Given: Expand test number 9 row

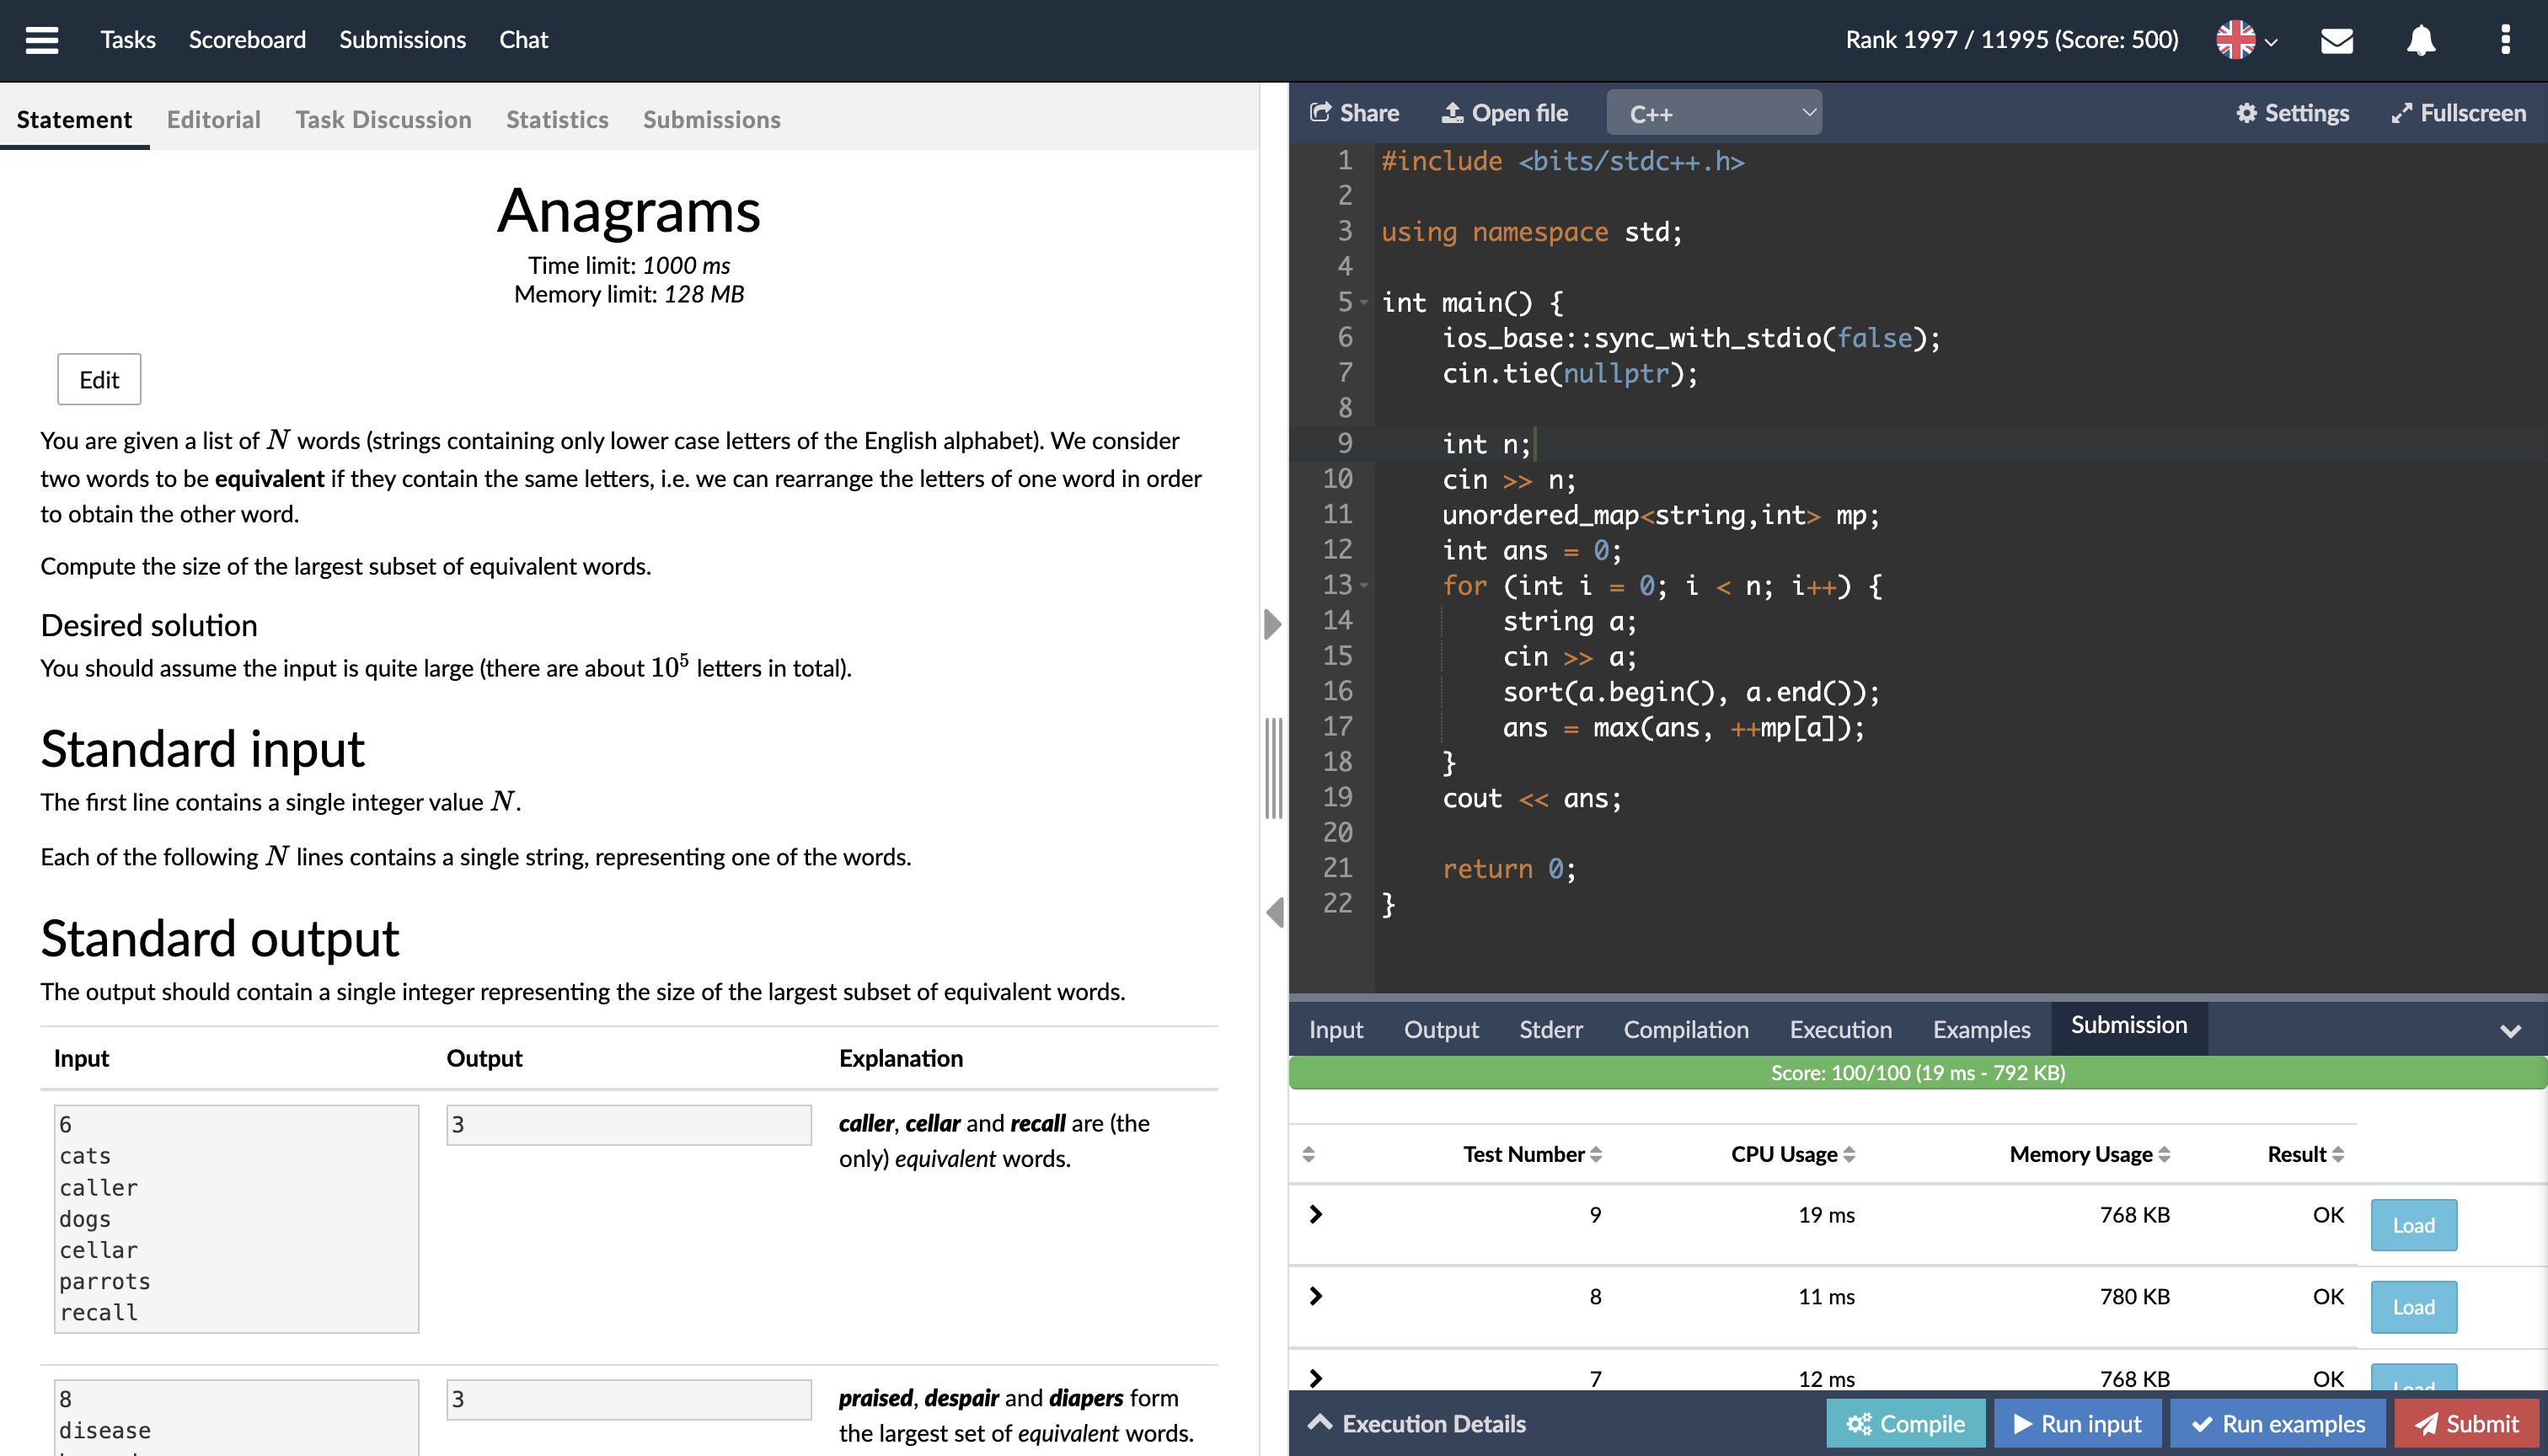Looking at the screenshot, I should click(x=1315, y=1214).
